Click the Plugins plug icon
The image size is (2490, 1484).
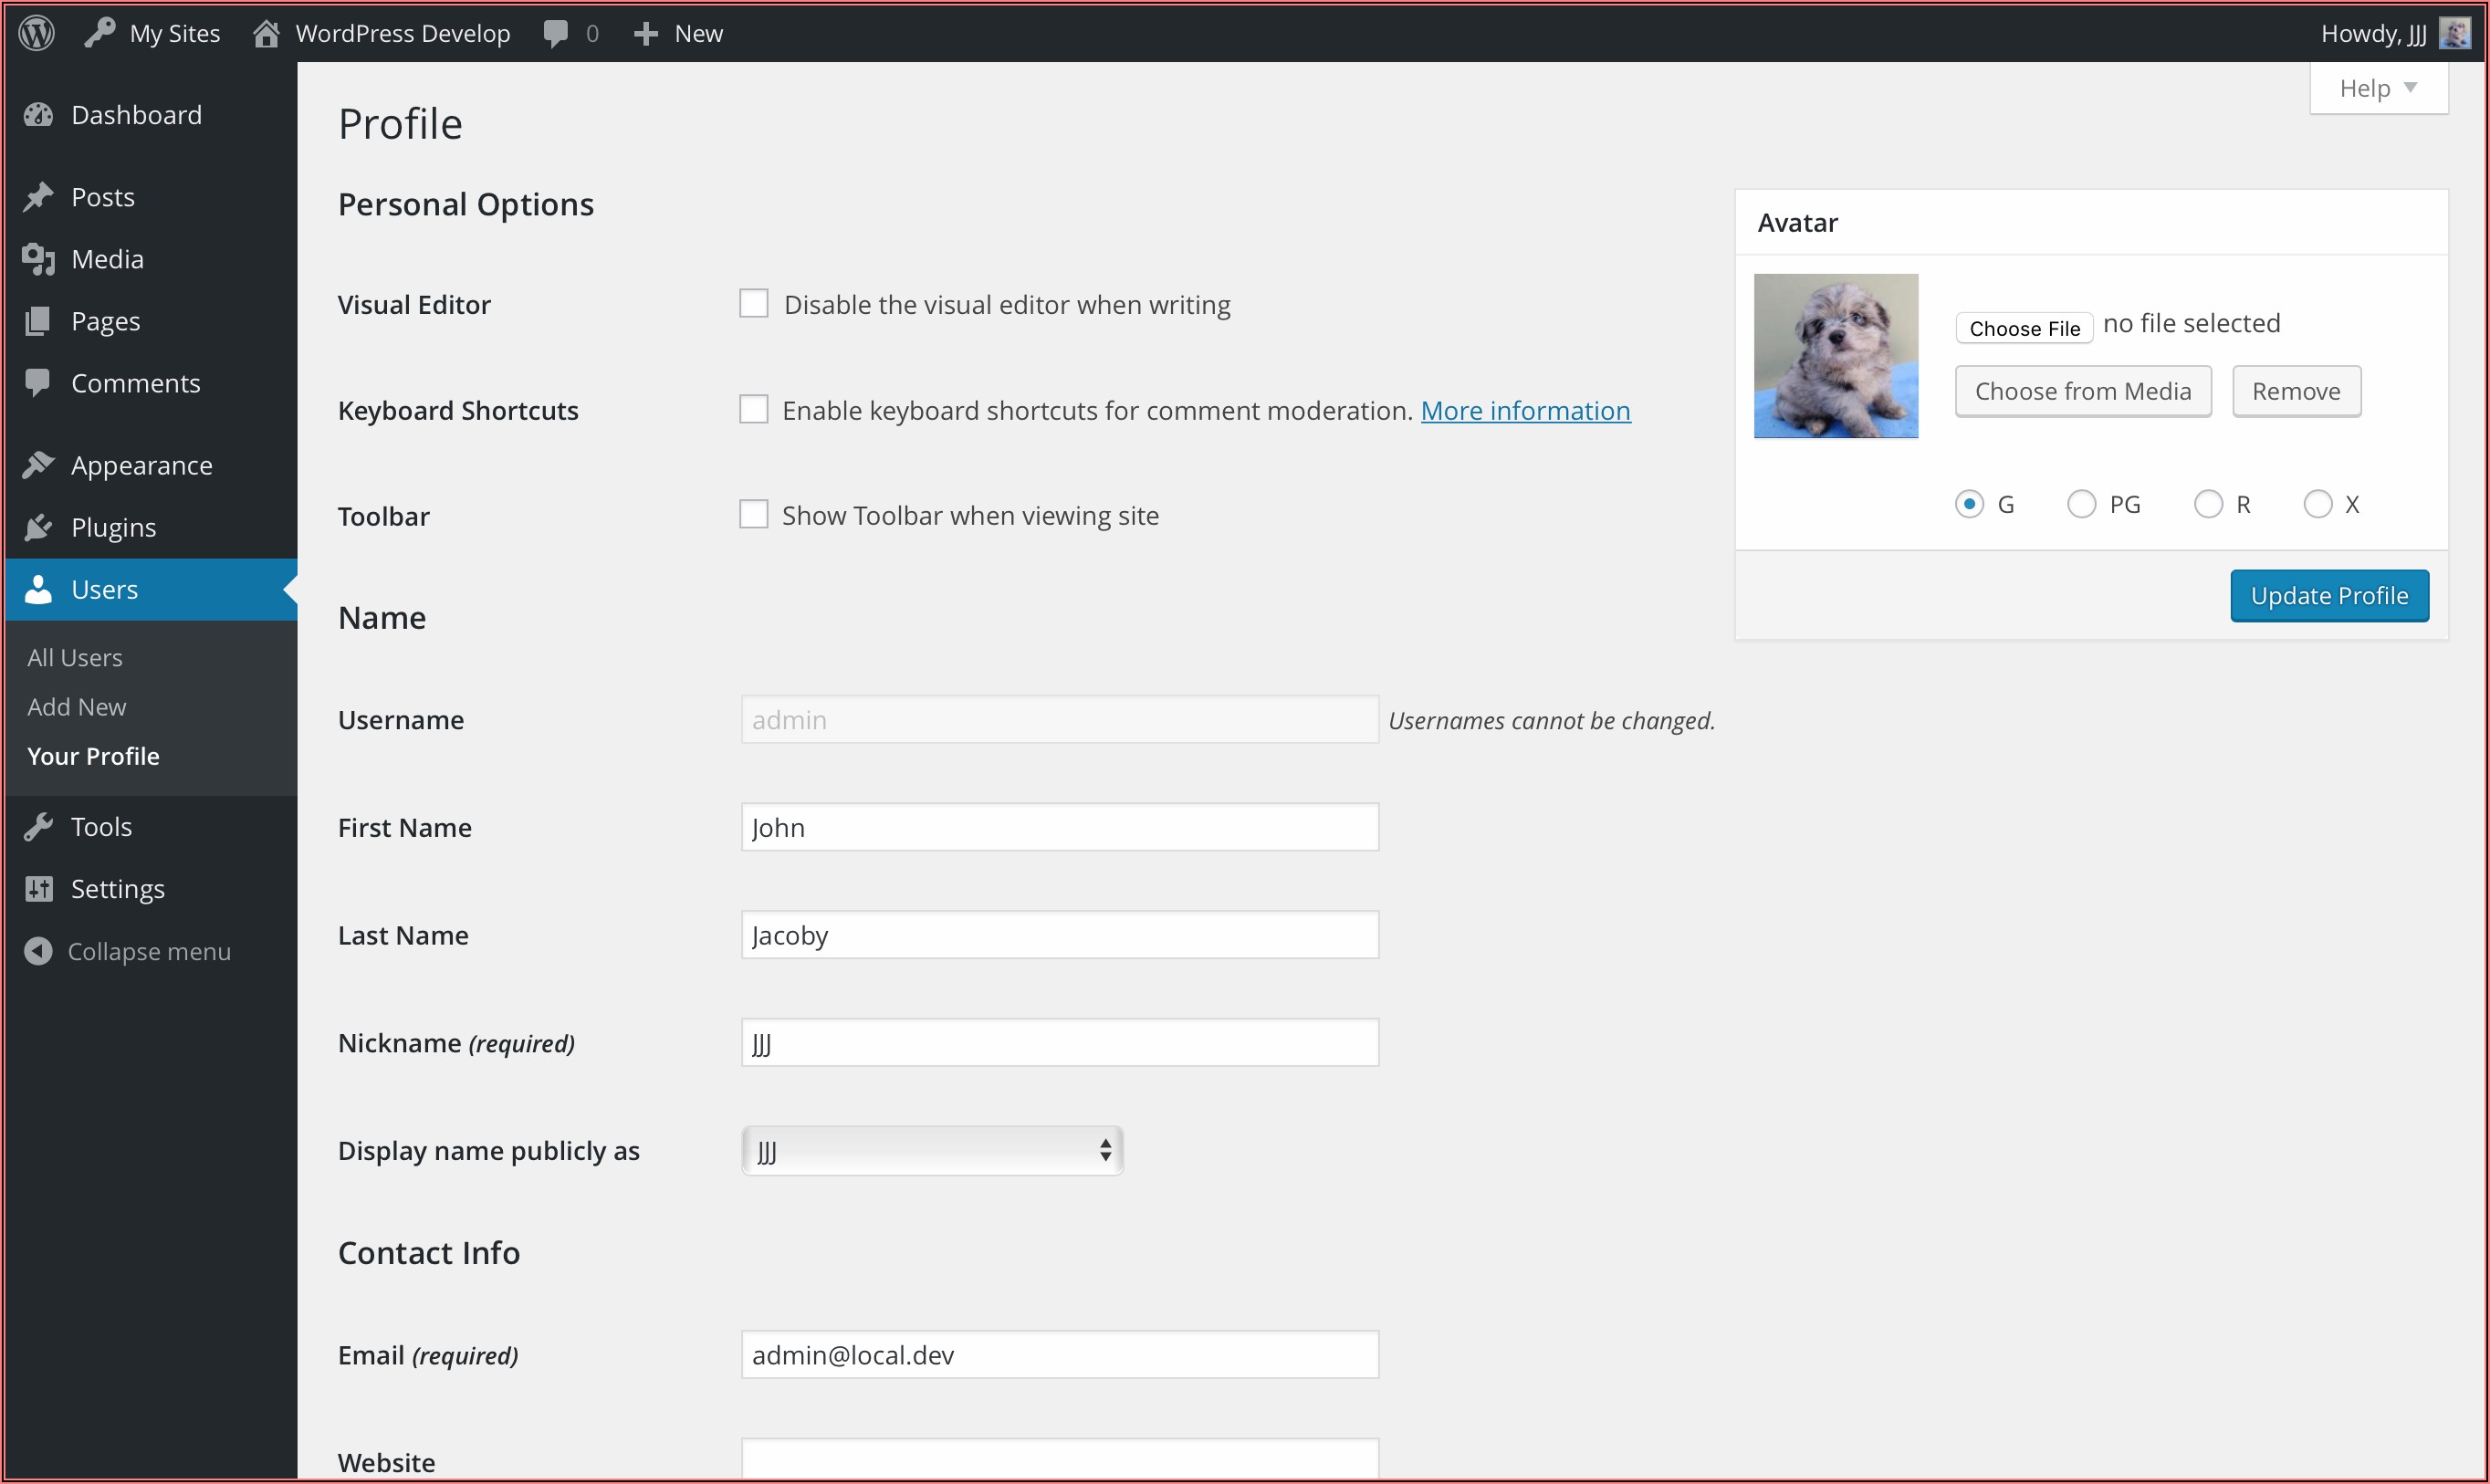pos(38,527)
